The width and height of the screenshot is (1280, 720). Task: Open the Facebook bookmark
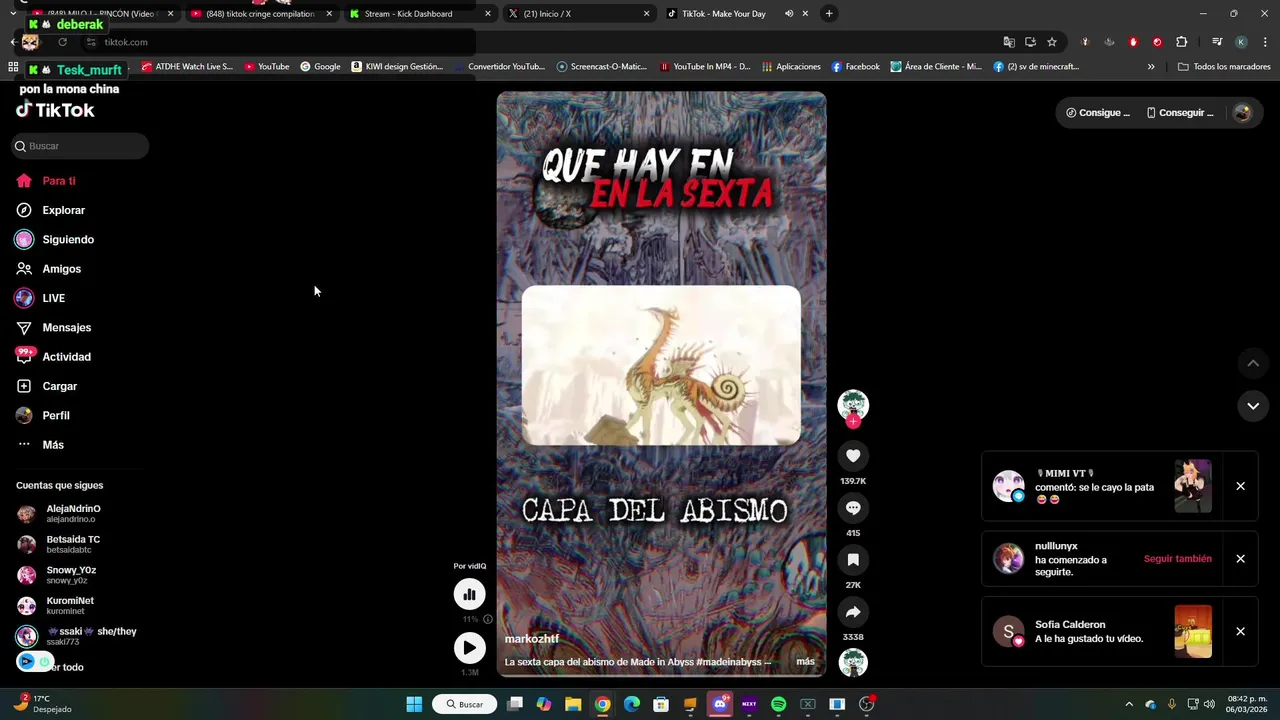[x=855, y=67]
